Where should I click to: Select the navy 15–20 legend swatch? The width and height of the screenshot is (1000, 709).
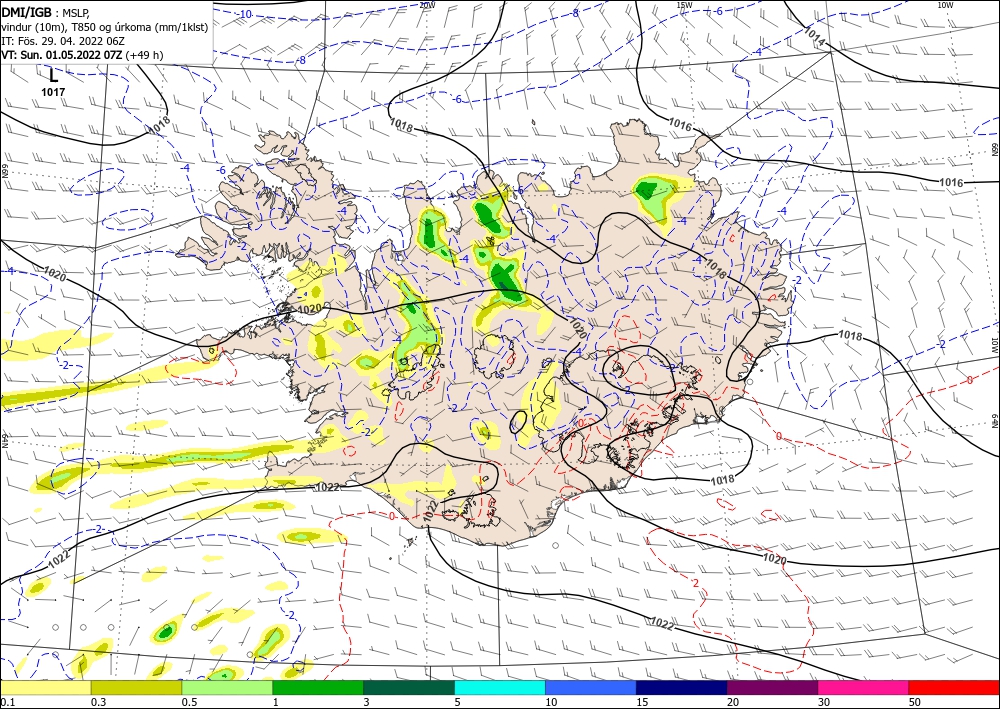(682, 687)
